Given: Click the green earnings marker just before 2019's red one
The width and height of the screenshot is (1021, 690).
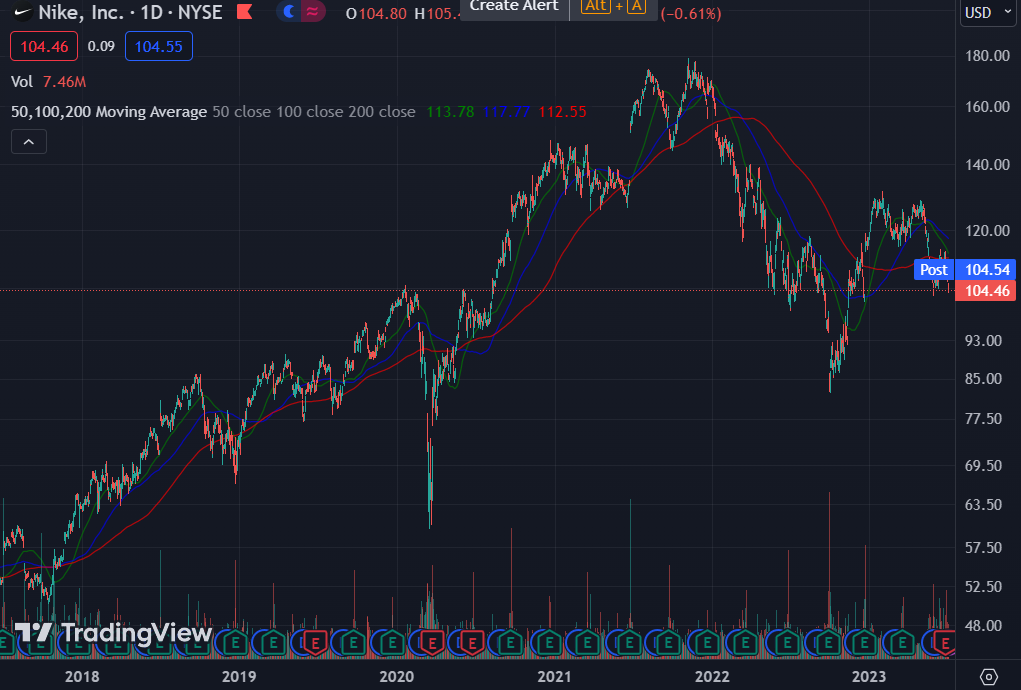Looking at the screenshot, I should coord(273,644).
